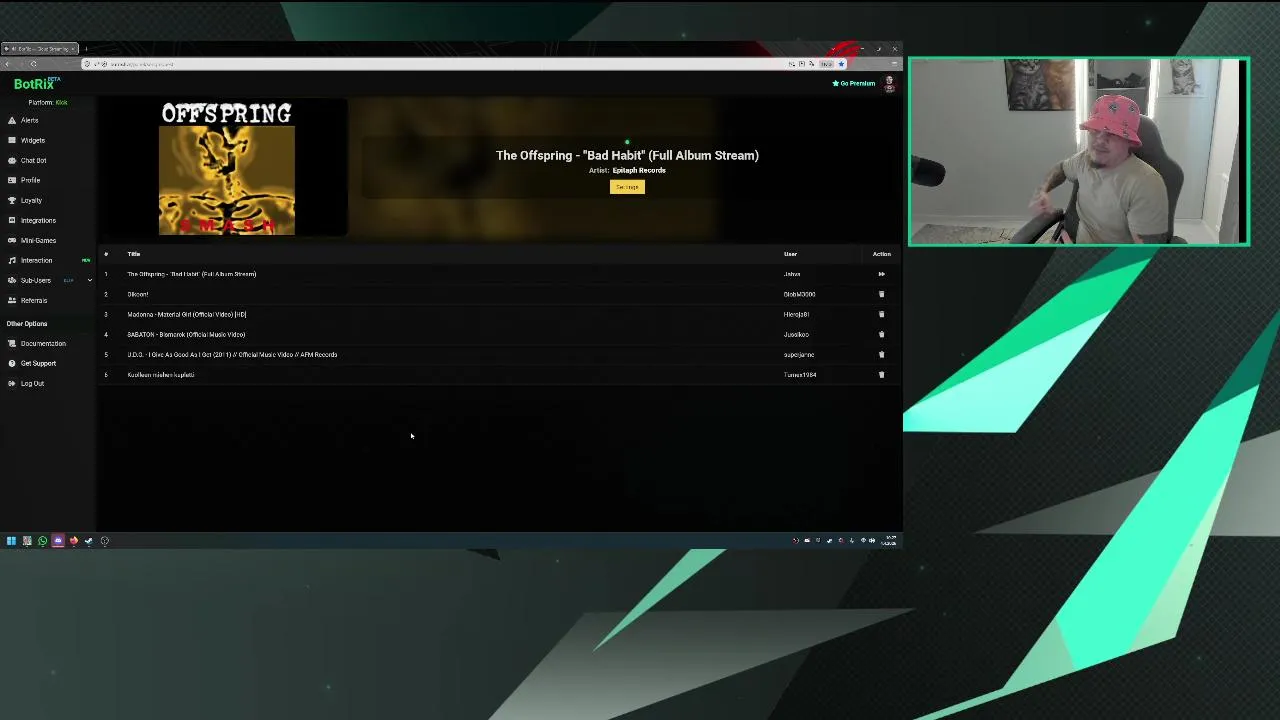Image resolution: width=1280 pixels, height=720 pixels.
Task: Open Documentation under Other Options
Action: pos(43,343)
